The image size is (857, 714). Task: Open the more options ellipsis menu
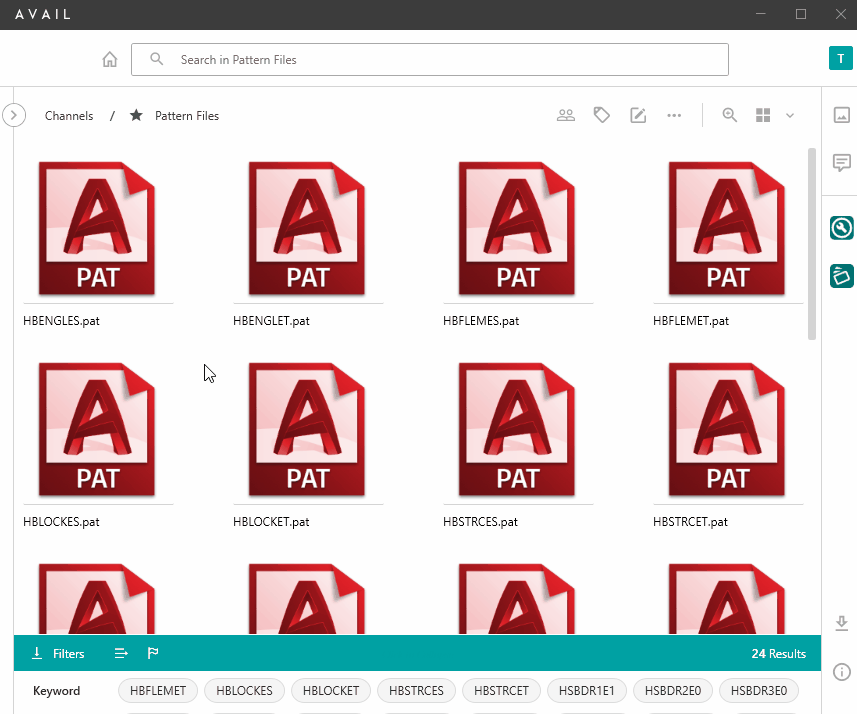pyautogui.click(x=674, y=115)
